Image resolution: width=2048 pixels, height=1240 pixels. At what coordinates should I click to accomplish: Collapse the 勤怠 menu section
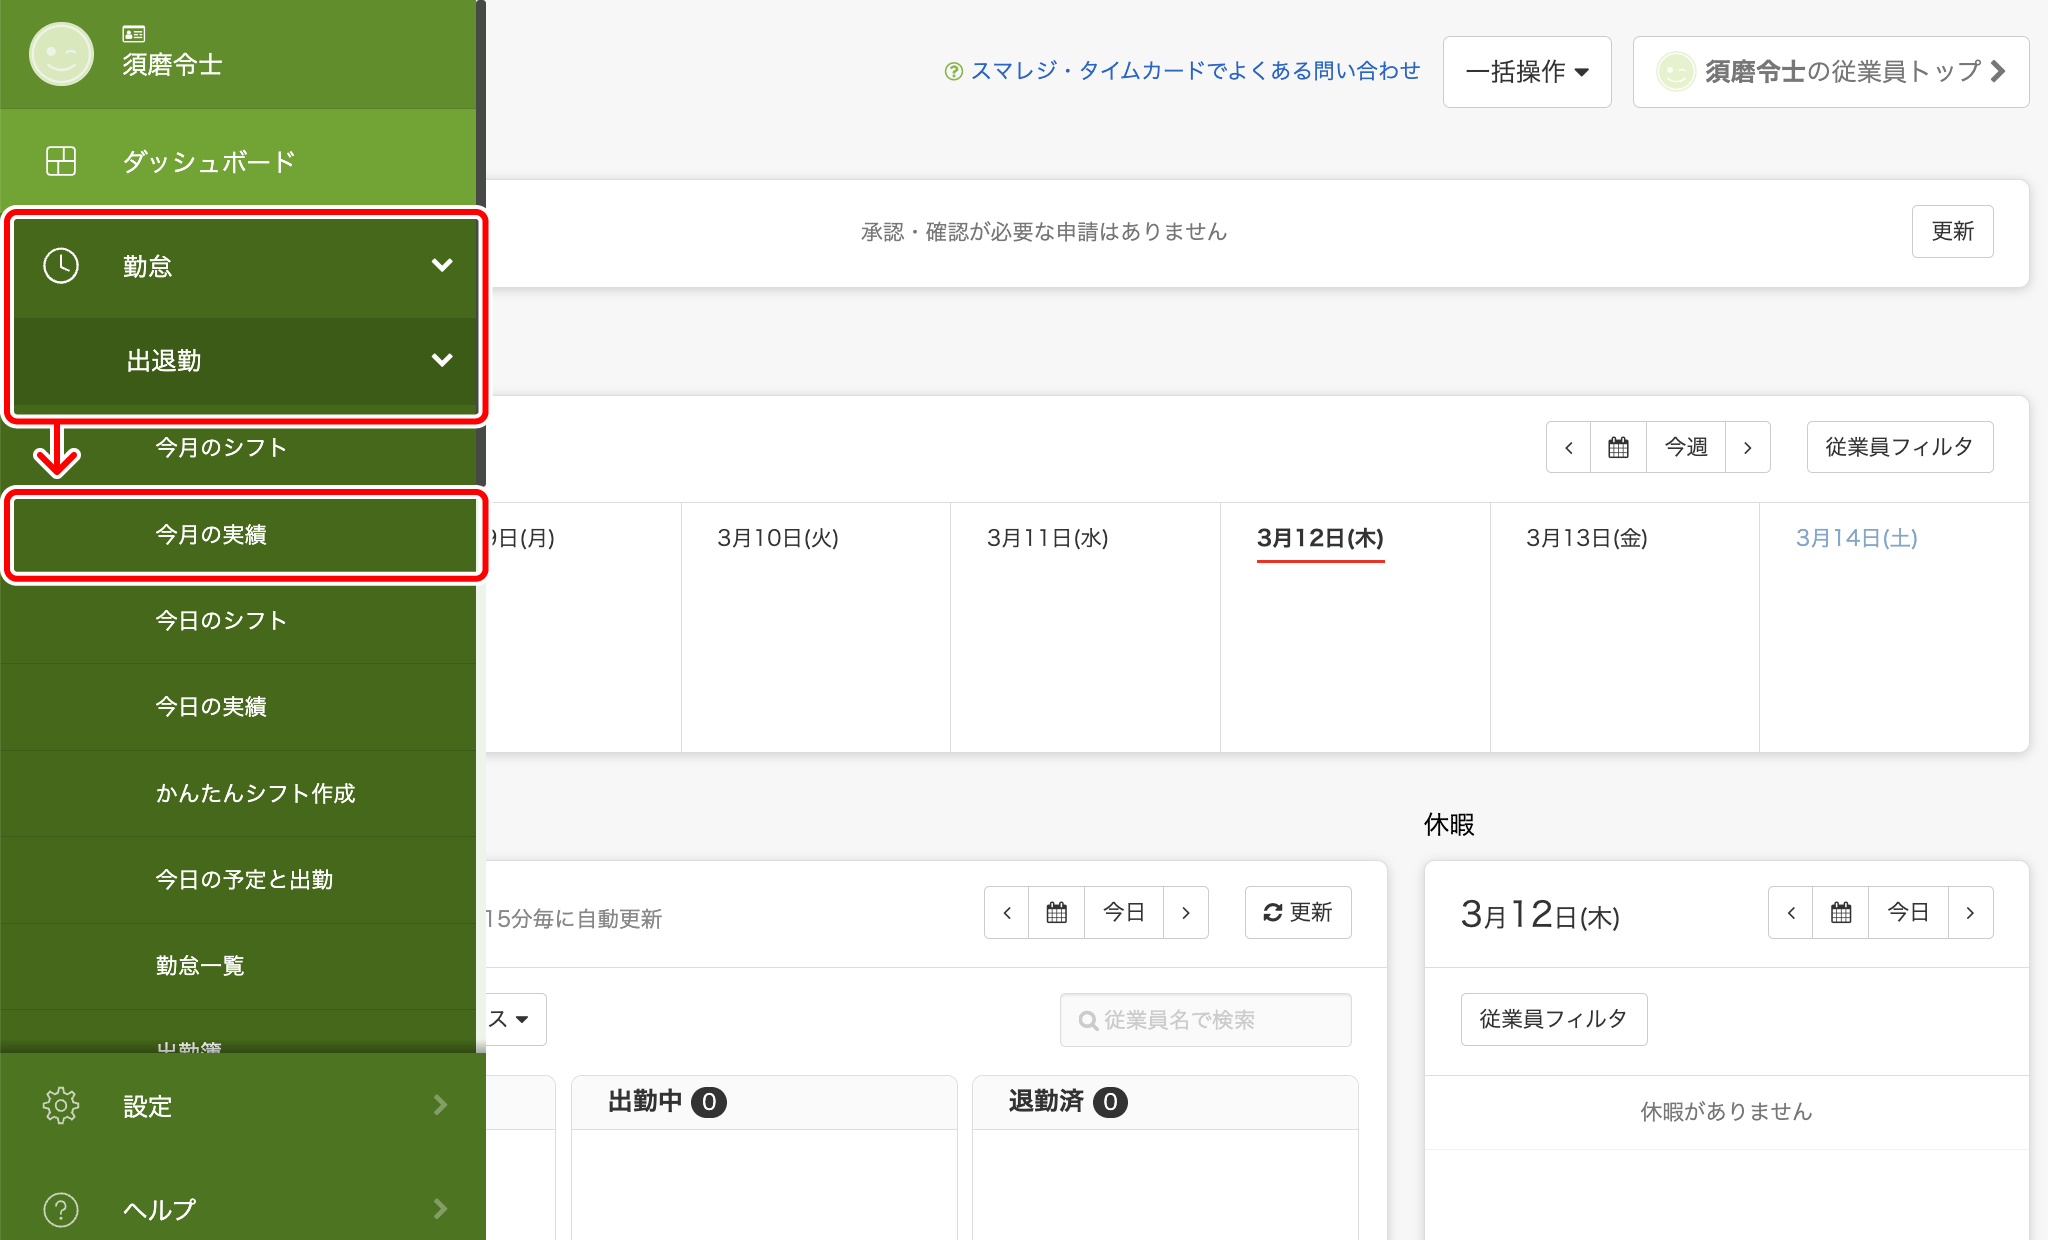point(441,266)
